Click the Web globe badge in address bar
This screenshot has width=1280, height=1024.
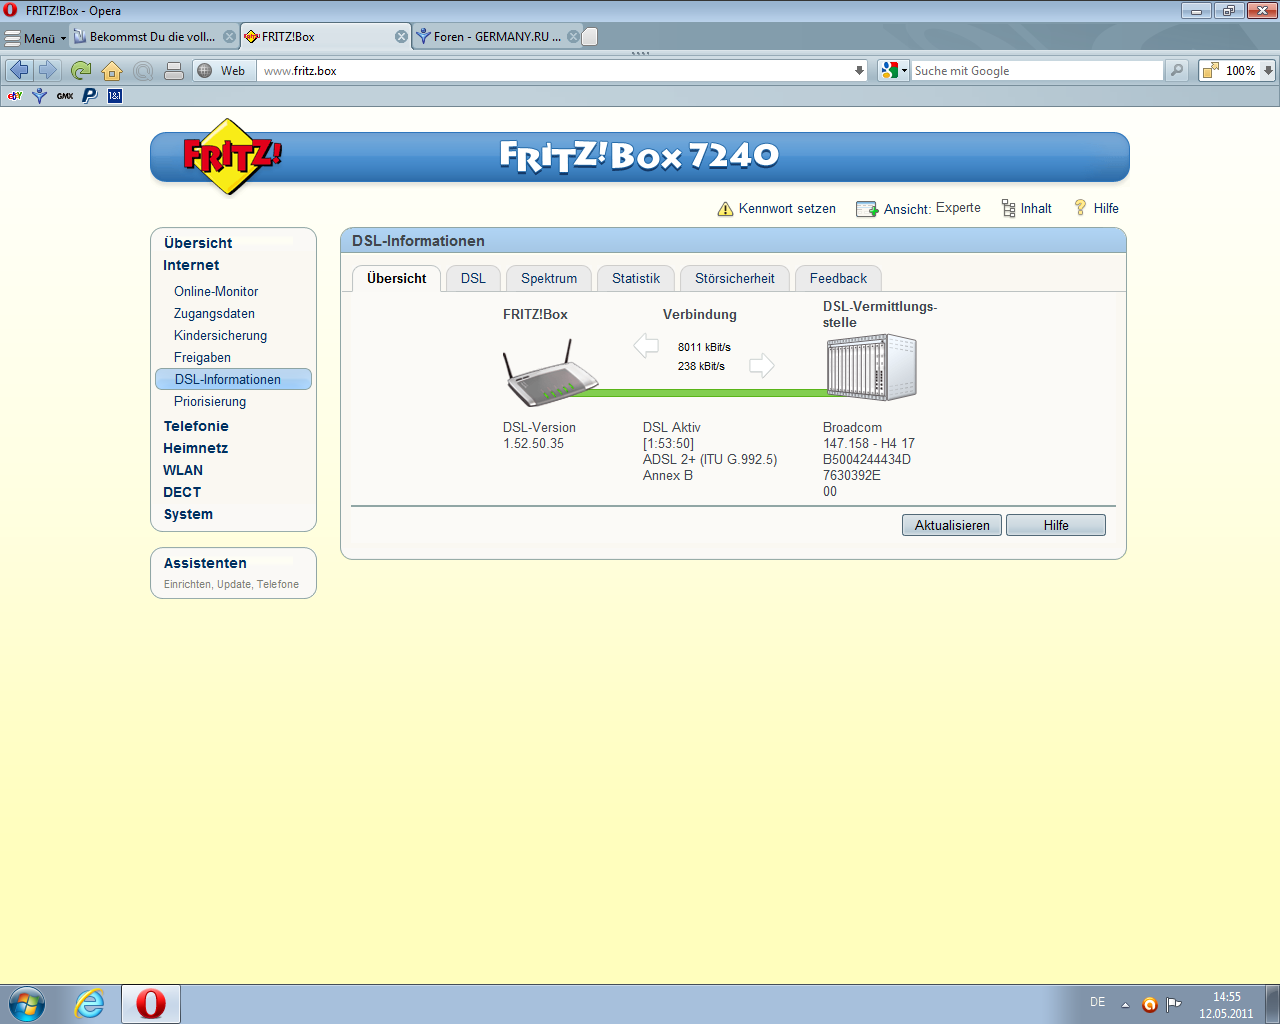(222, 71)
